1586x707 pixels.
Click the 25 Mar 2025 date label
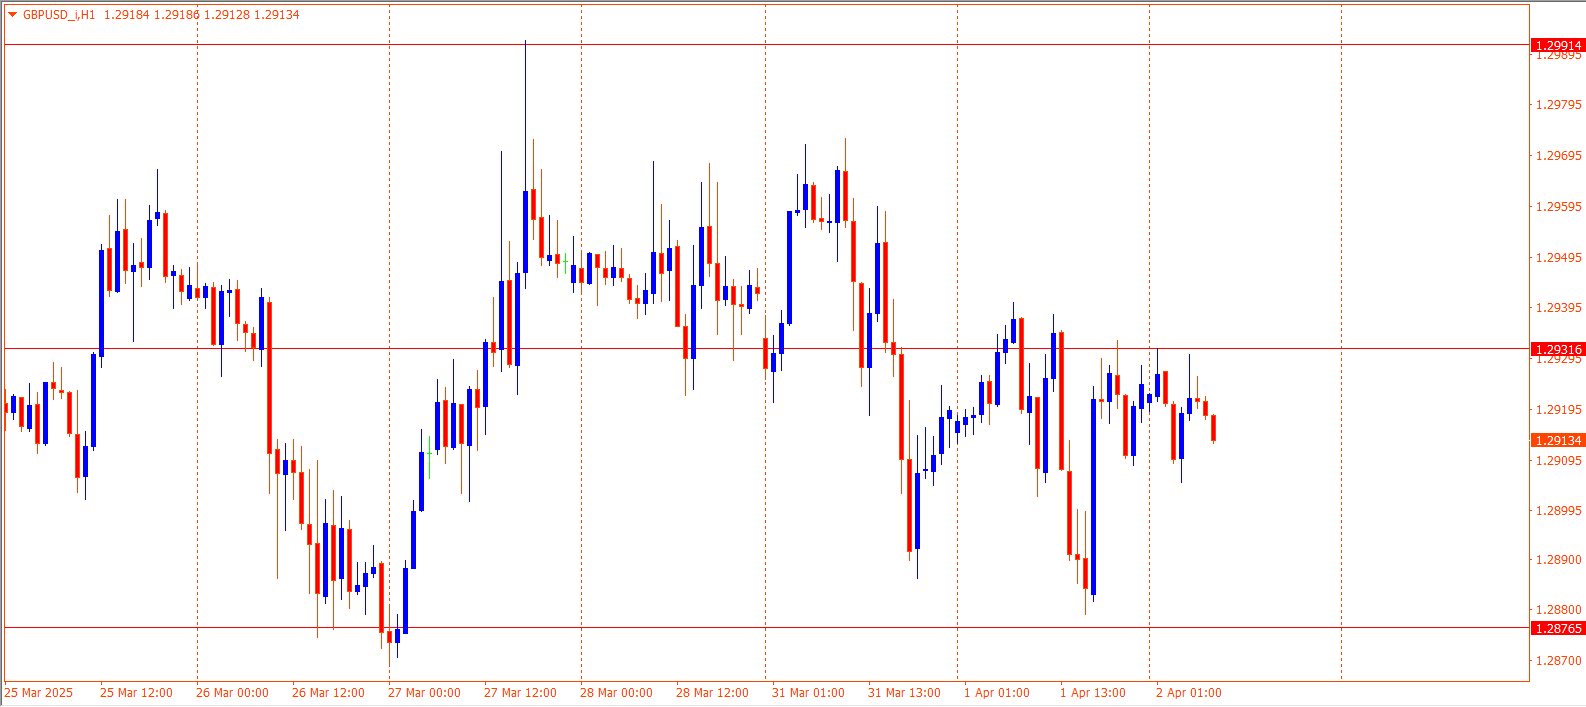(39, 693)
